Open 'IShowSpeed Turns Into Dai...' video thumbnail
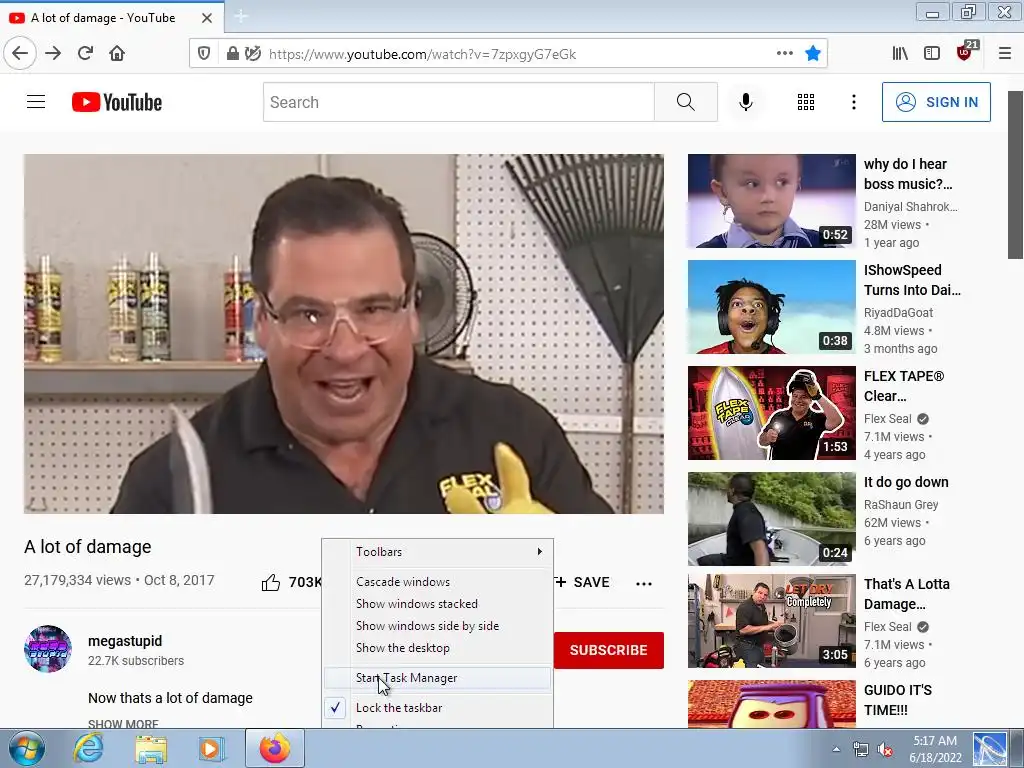The height and width of the screenshot is (768, 1024). (771, 307)
